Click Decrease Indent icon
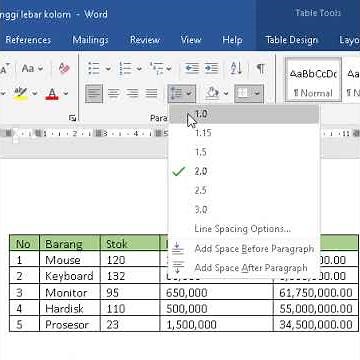The image size is (360, 360). click(x=192, y=68)
